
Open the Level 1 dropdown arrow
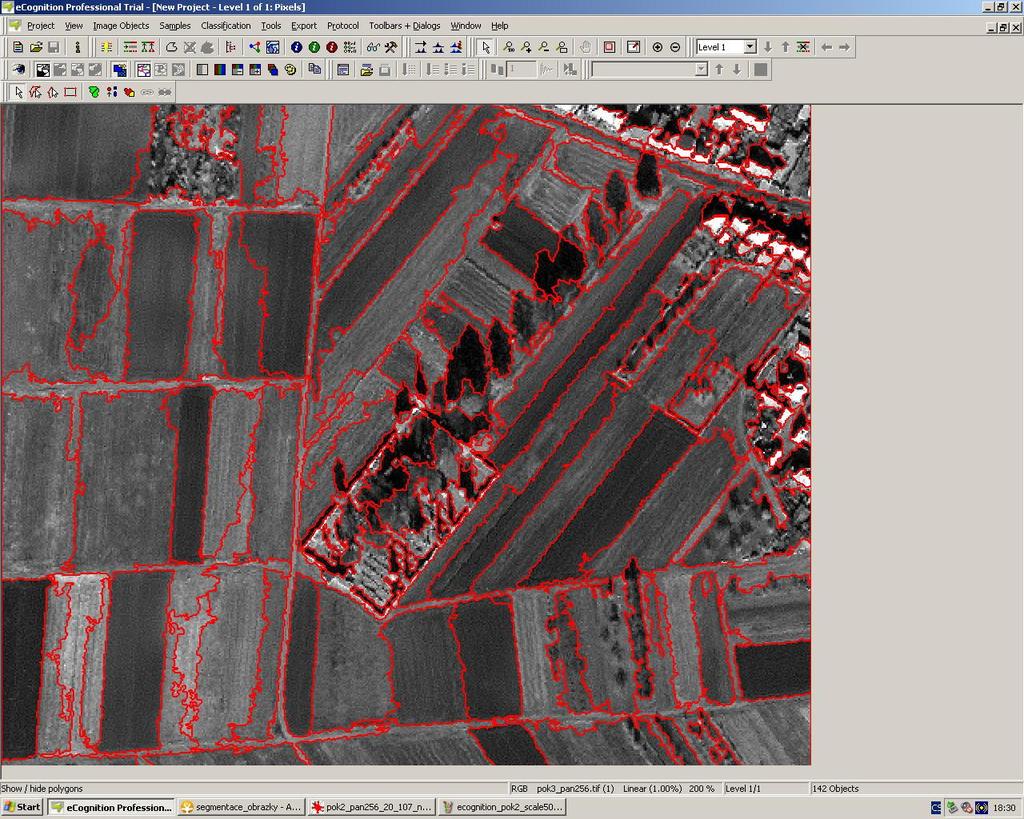tap(750, 47)
